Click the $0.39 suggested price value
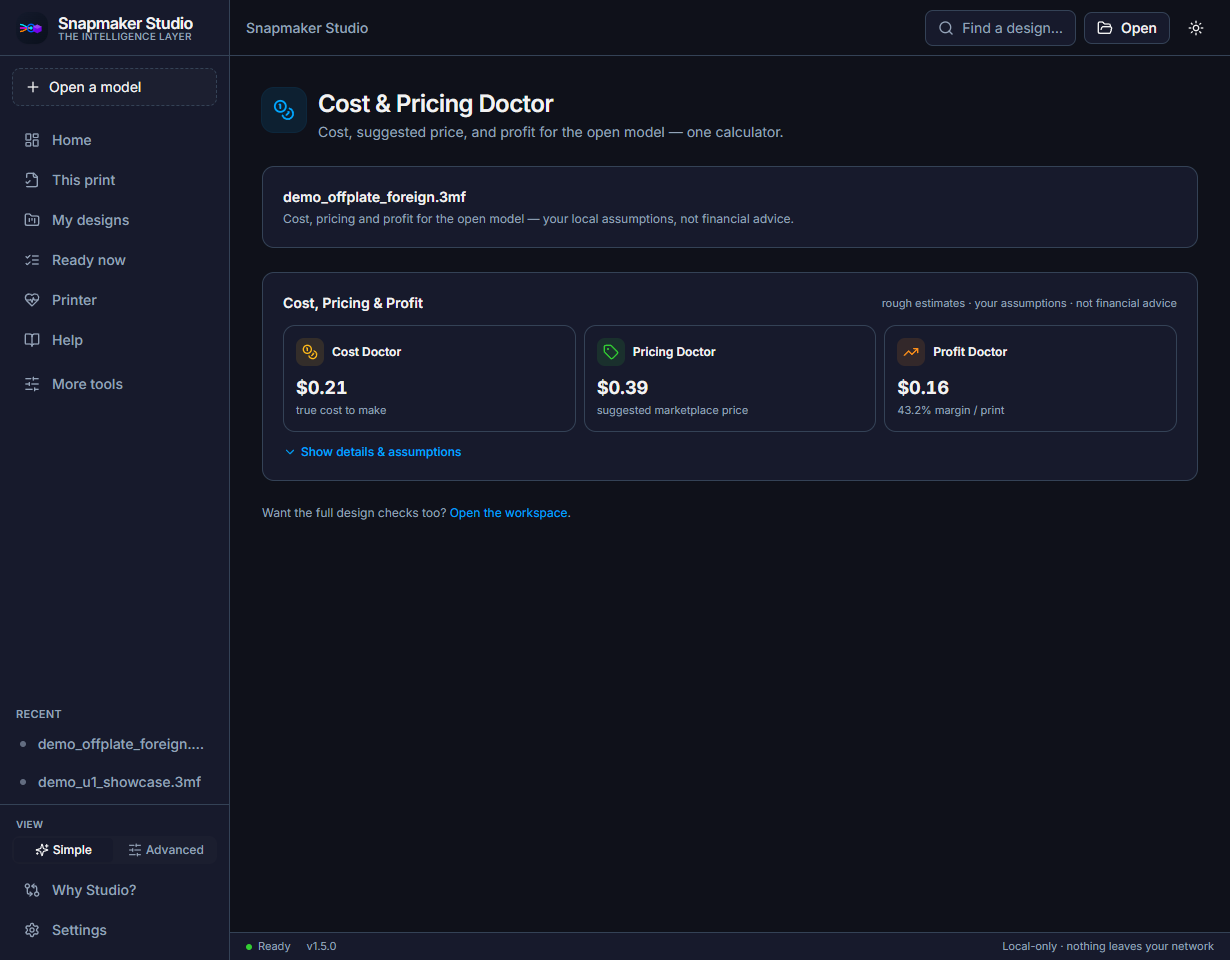Viewport: 1230px width, 960px height. click(623, 387)
